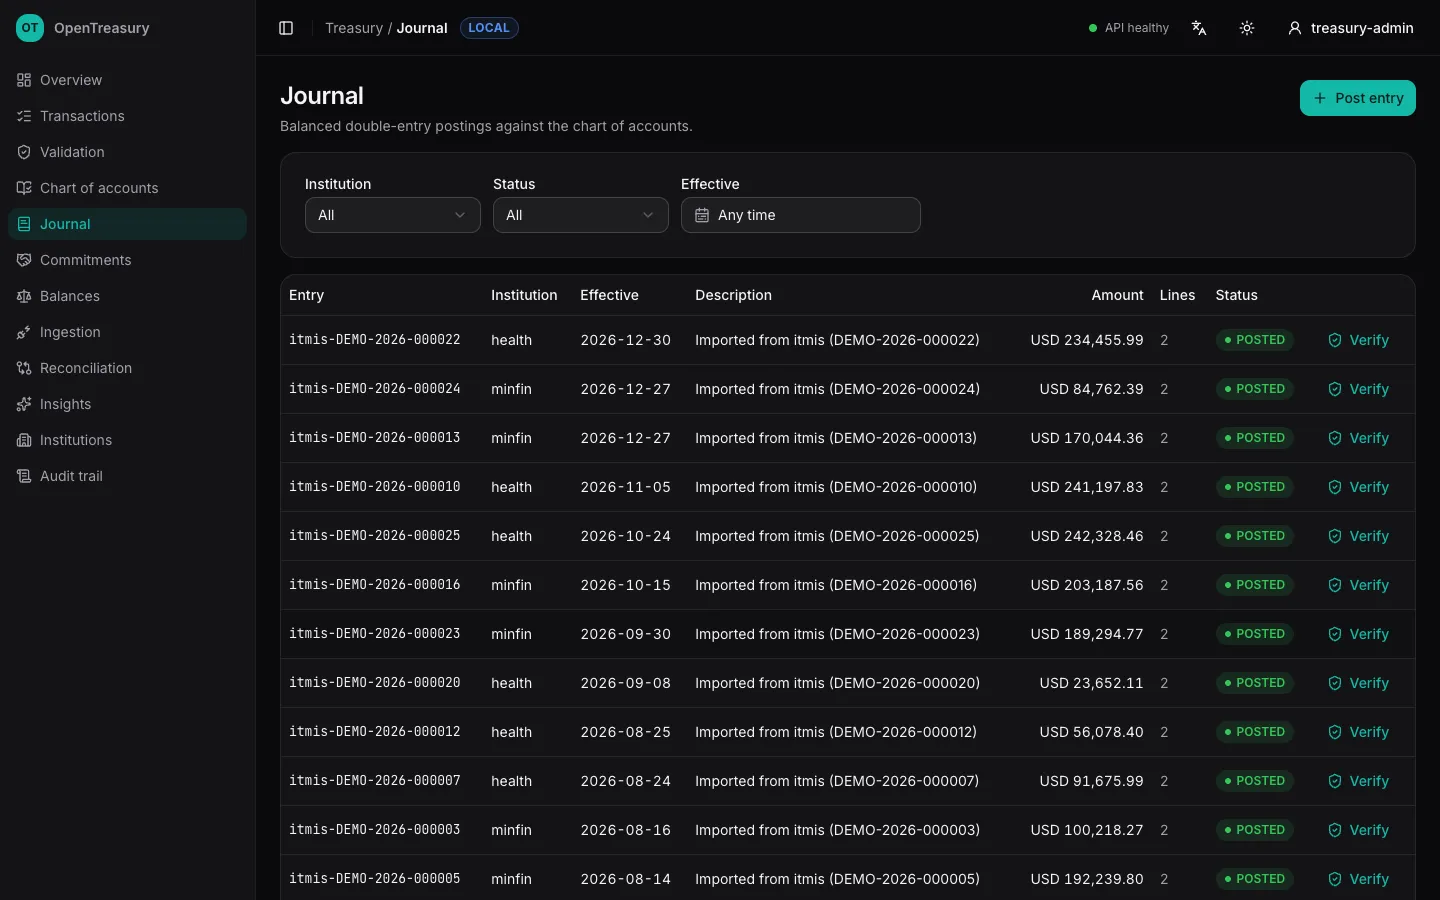Go to Balances page
This screenshot has width=1440, height=900.
[127, 296]
